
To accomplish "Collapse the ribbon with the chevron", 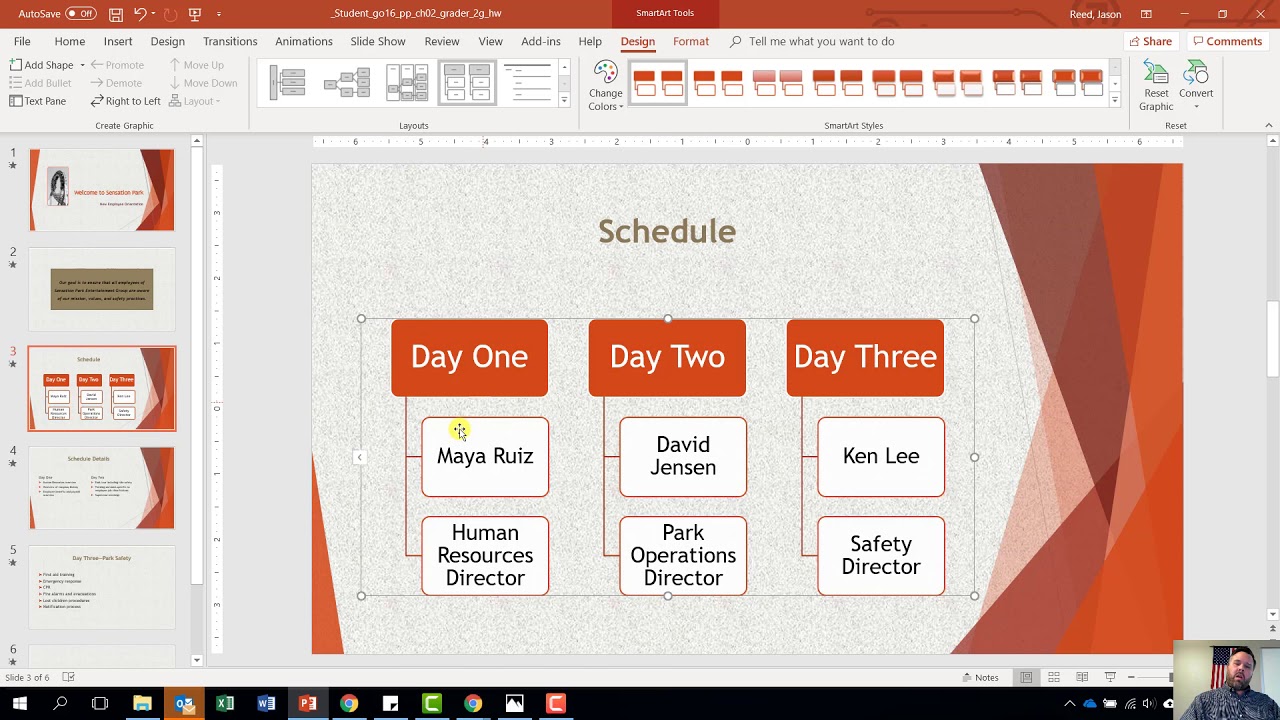I will pyautogui.click(x=1269, y=125).
